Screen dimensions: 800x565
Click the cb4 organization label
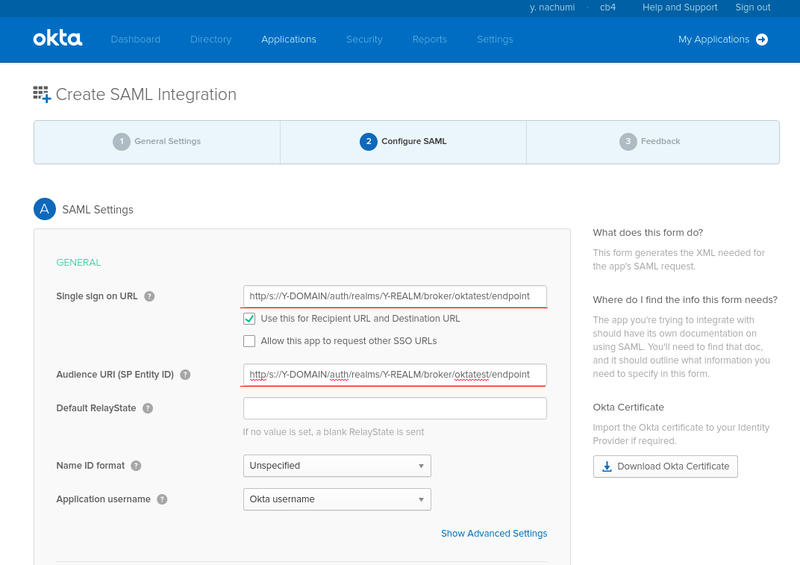pos(608,8)
